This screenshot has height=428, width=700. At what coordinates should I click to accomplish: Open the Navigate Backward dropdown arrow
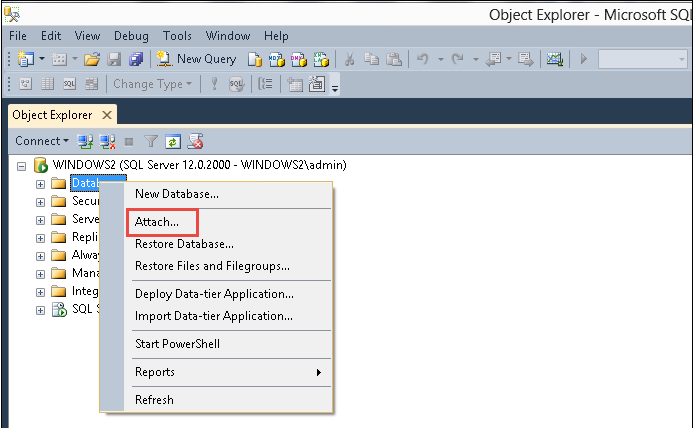pyautogui.click(x=508, y=59)
